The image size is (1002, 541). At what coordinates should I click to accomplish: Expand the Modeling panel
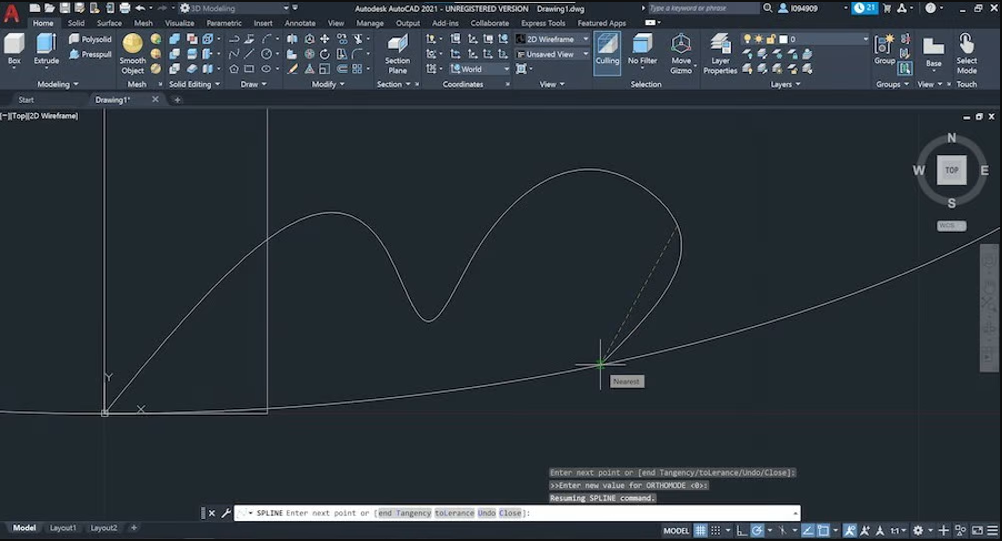click(58, 84)
